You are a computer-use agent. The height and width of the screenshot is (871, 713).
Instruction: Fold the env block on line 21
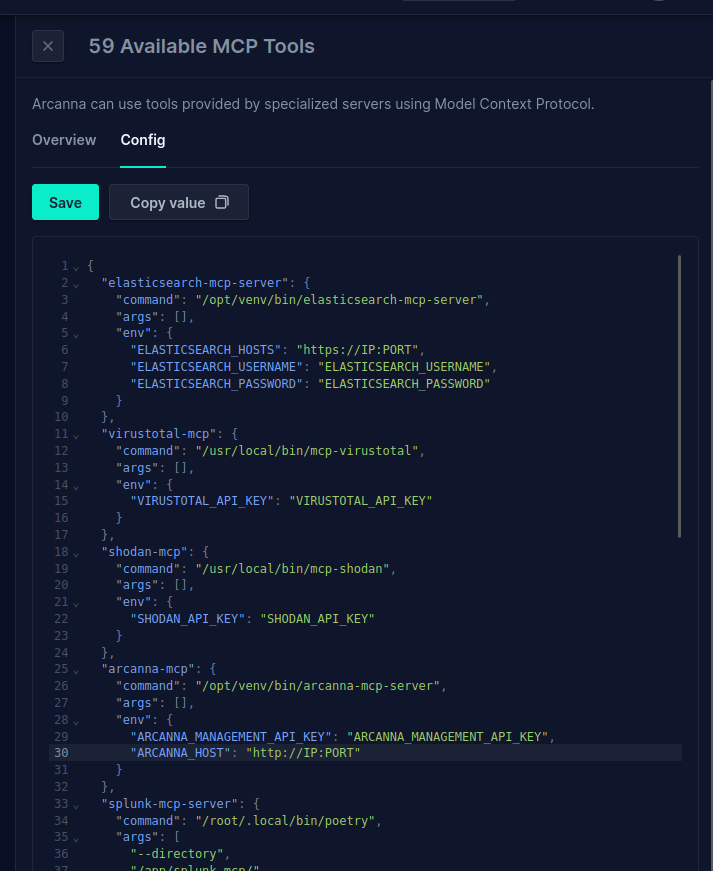[x=77, y=604]
